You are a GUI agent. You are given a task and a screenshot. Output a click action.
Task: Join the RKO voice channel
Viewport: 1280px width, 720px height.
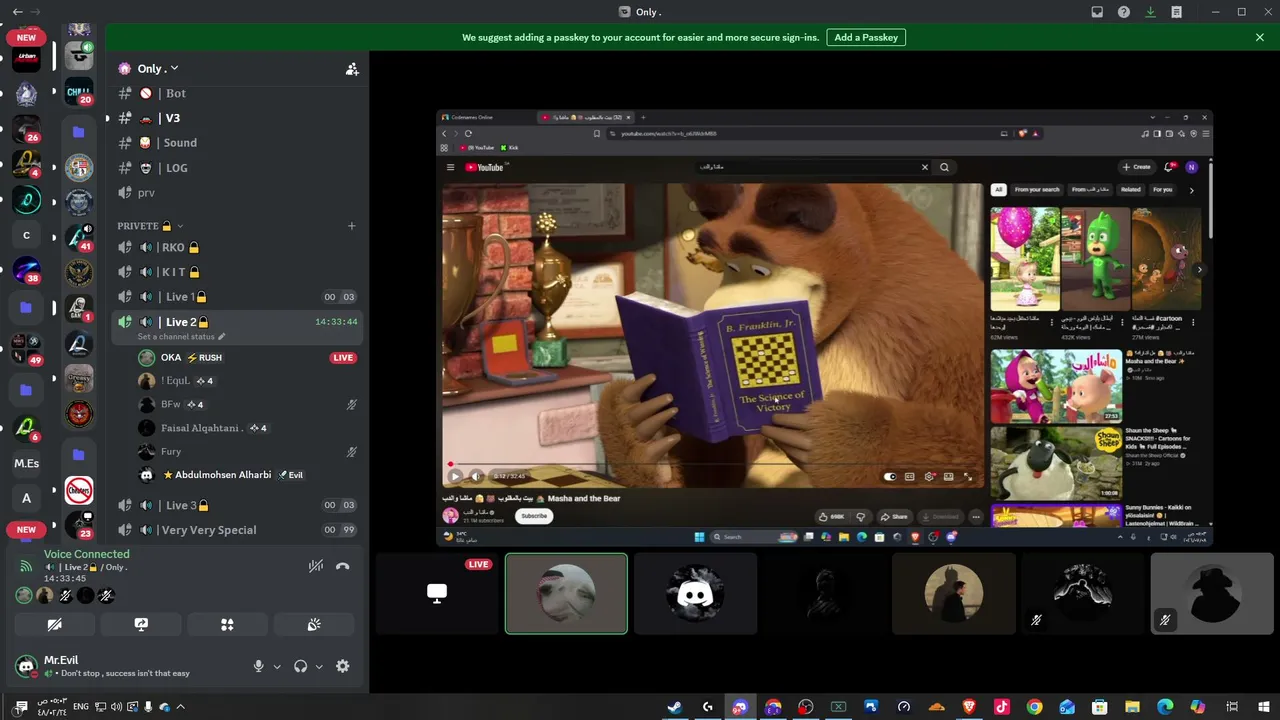(237, 247)
